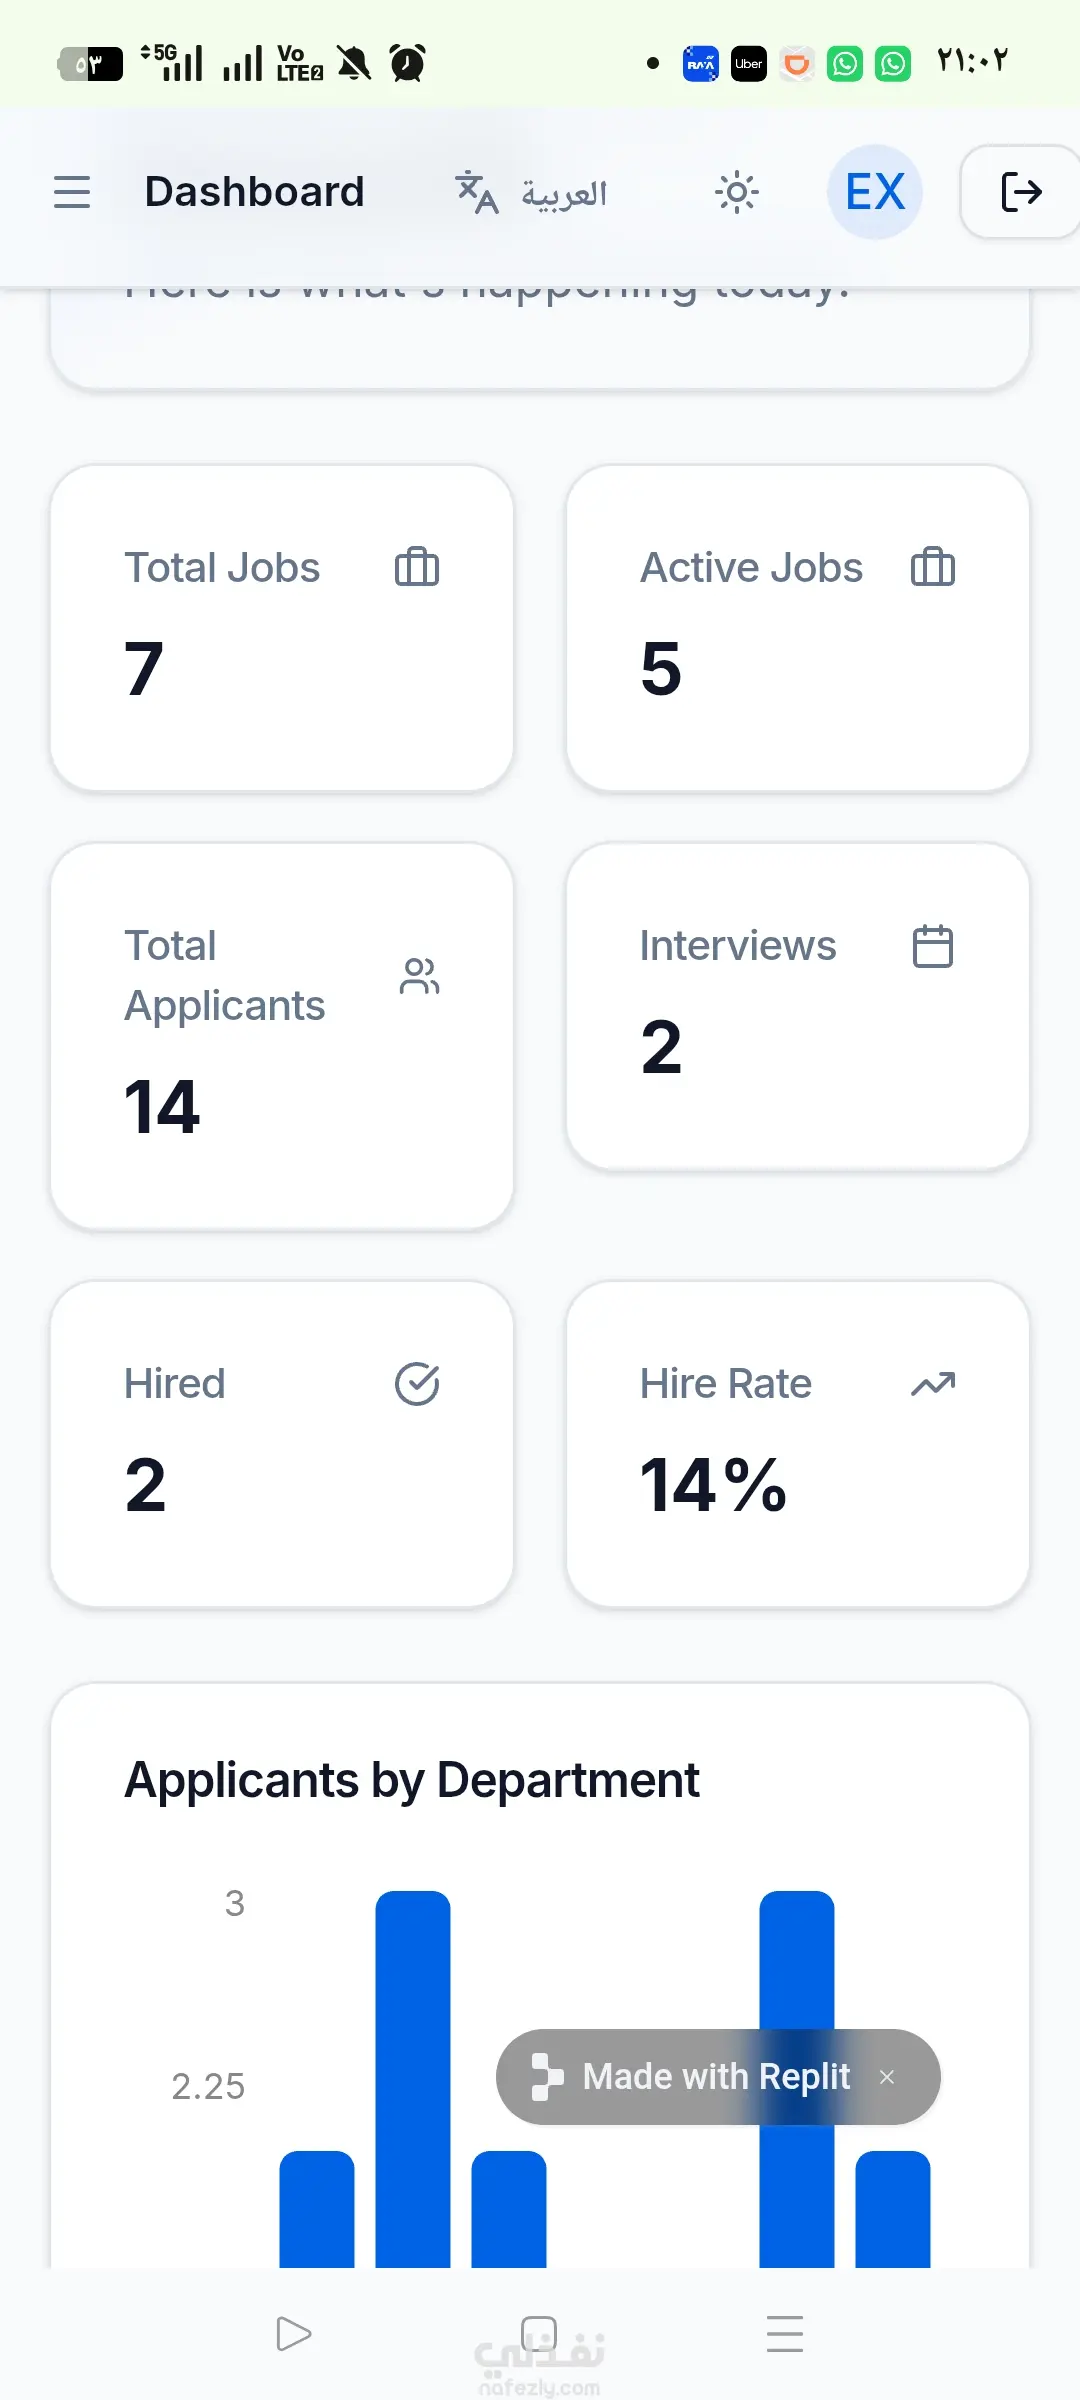Screen dimensions: 1080x2400
Task: Open the hamburger navigation menu
Action: (72, 192)
